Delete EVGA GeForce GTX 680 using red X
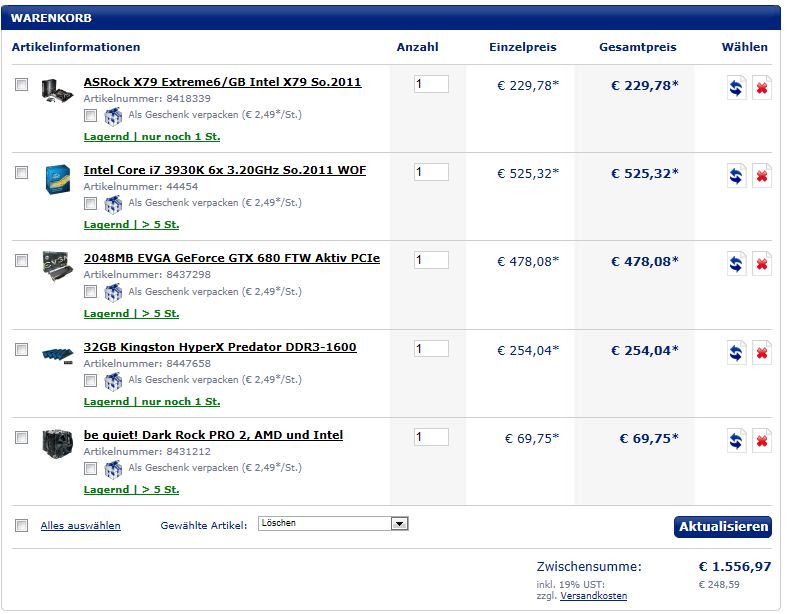Image resolution: width=788 pixels, height=614 pixels. click(x=762, y=264)
